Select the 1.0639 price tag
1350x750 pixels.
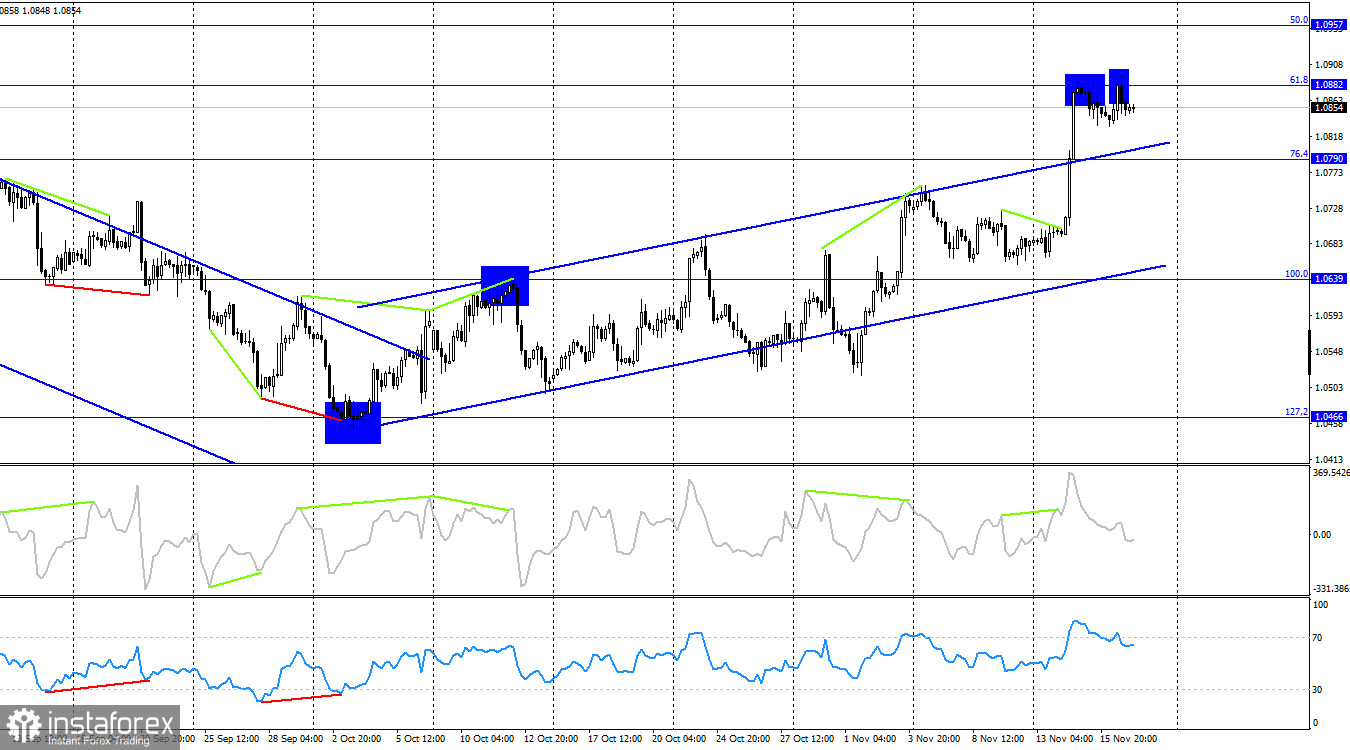[x=1329, y=279]
